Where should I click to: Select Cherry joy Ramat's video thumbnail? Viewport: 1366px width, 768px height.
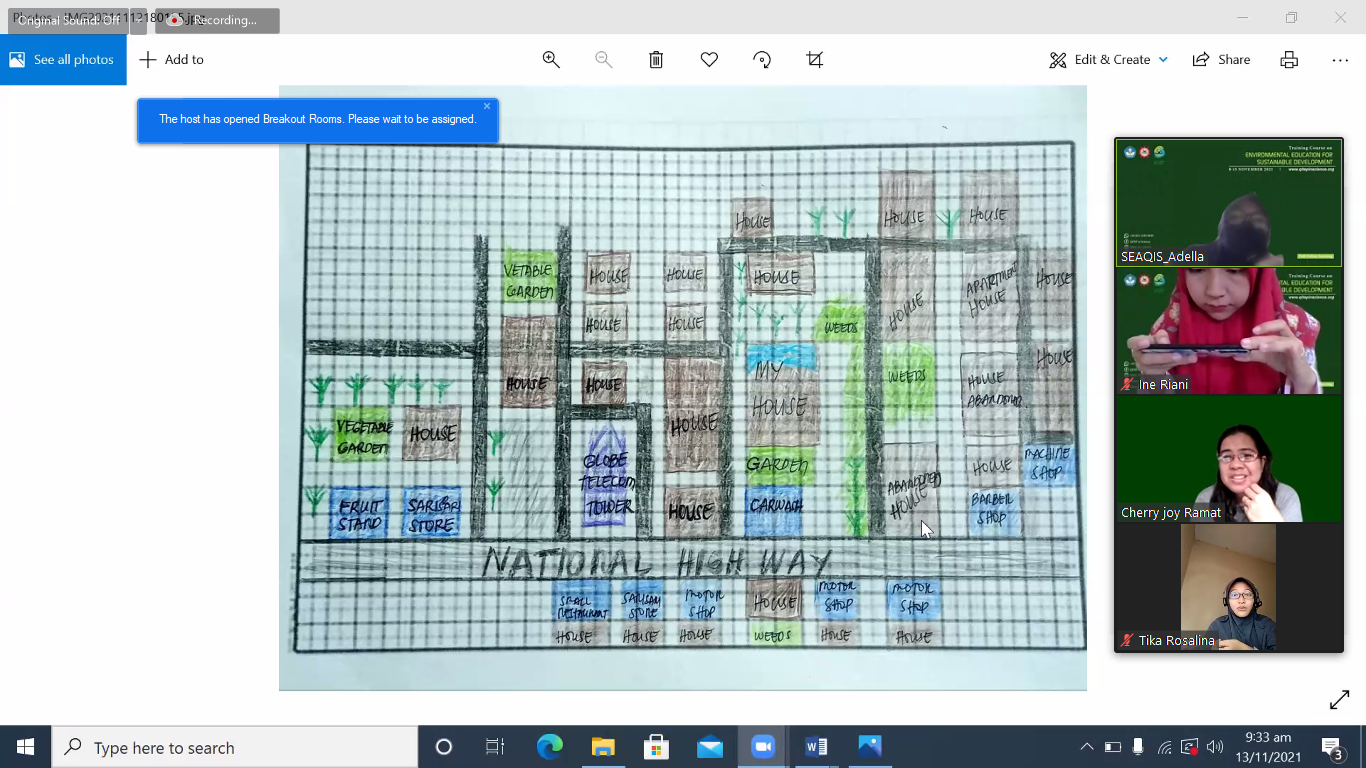(x=1229, y=458)
